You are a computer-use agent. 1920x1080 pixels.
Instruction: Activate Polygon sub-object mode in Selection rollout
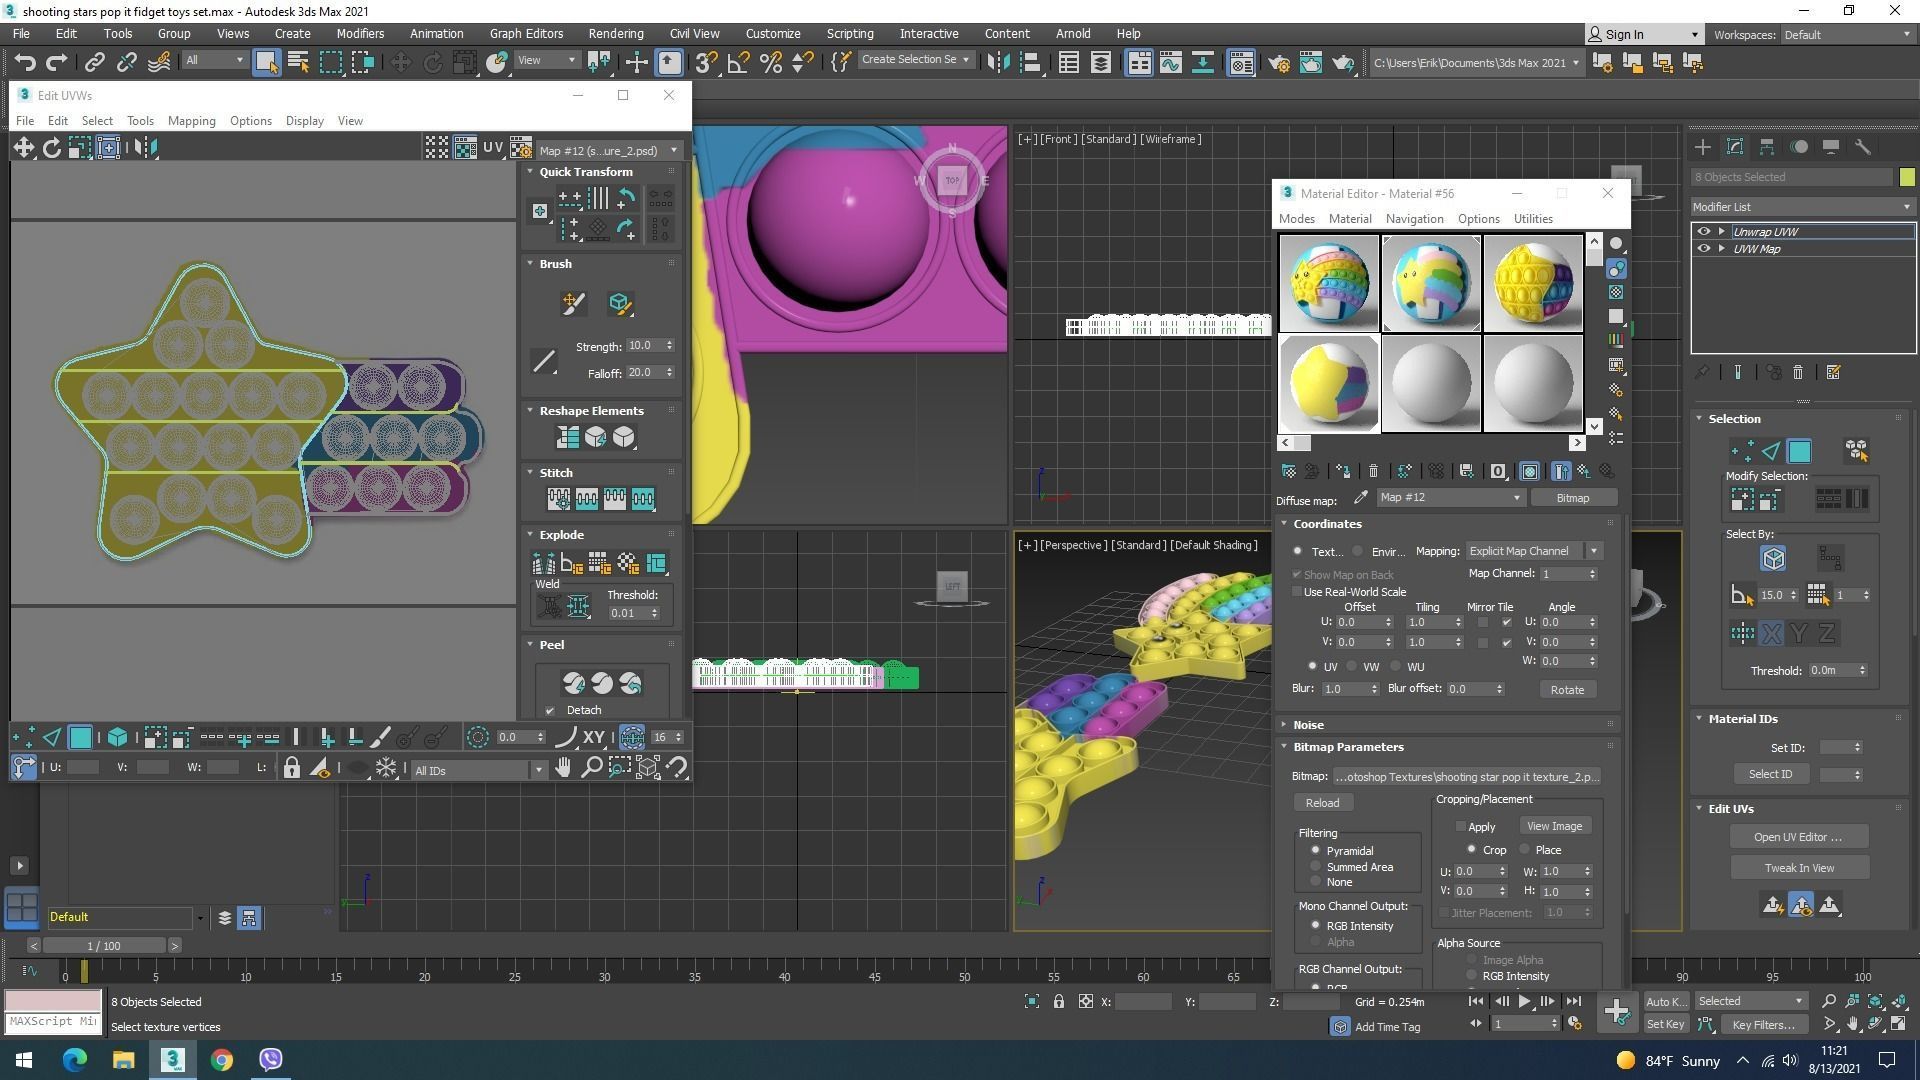click(x=1799, y=451)
